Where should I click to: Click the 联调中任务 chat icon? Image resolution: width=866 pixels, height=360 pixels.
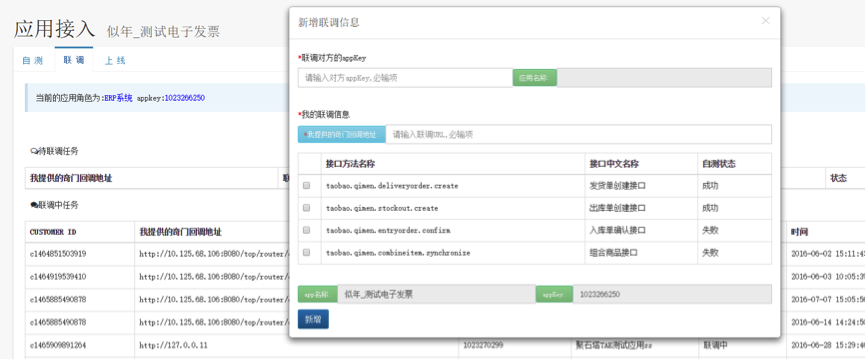click(34, 205)
